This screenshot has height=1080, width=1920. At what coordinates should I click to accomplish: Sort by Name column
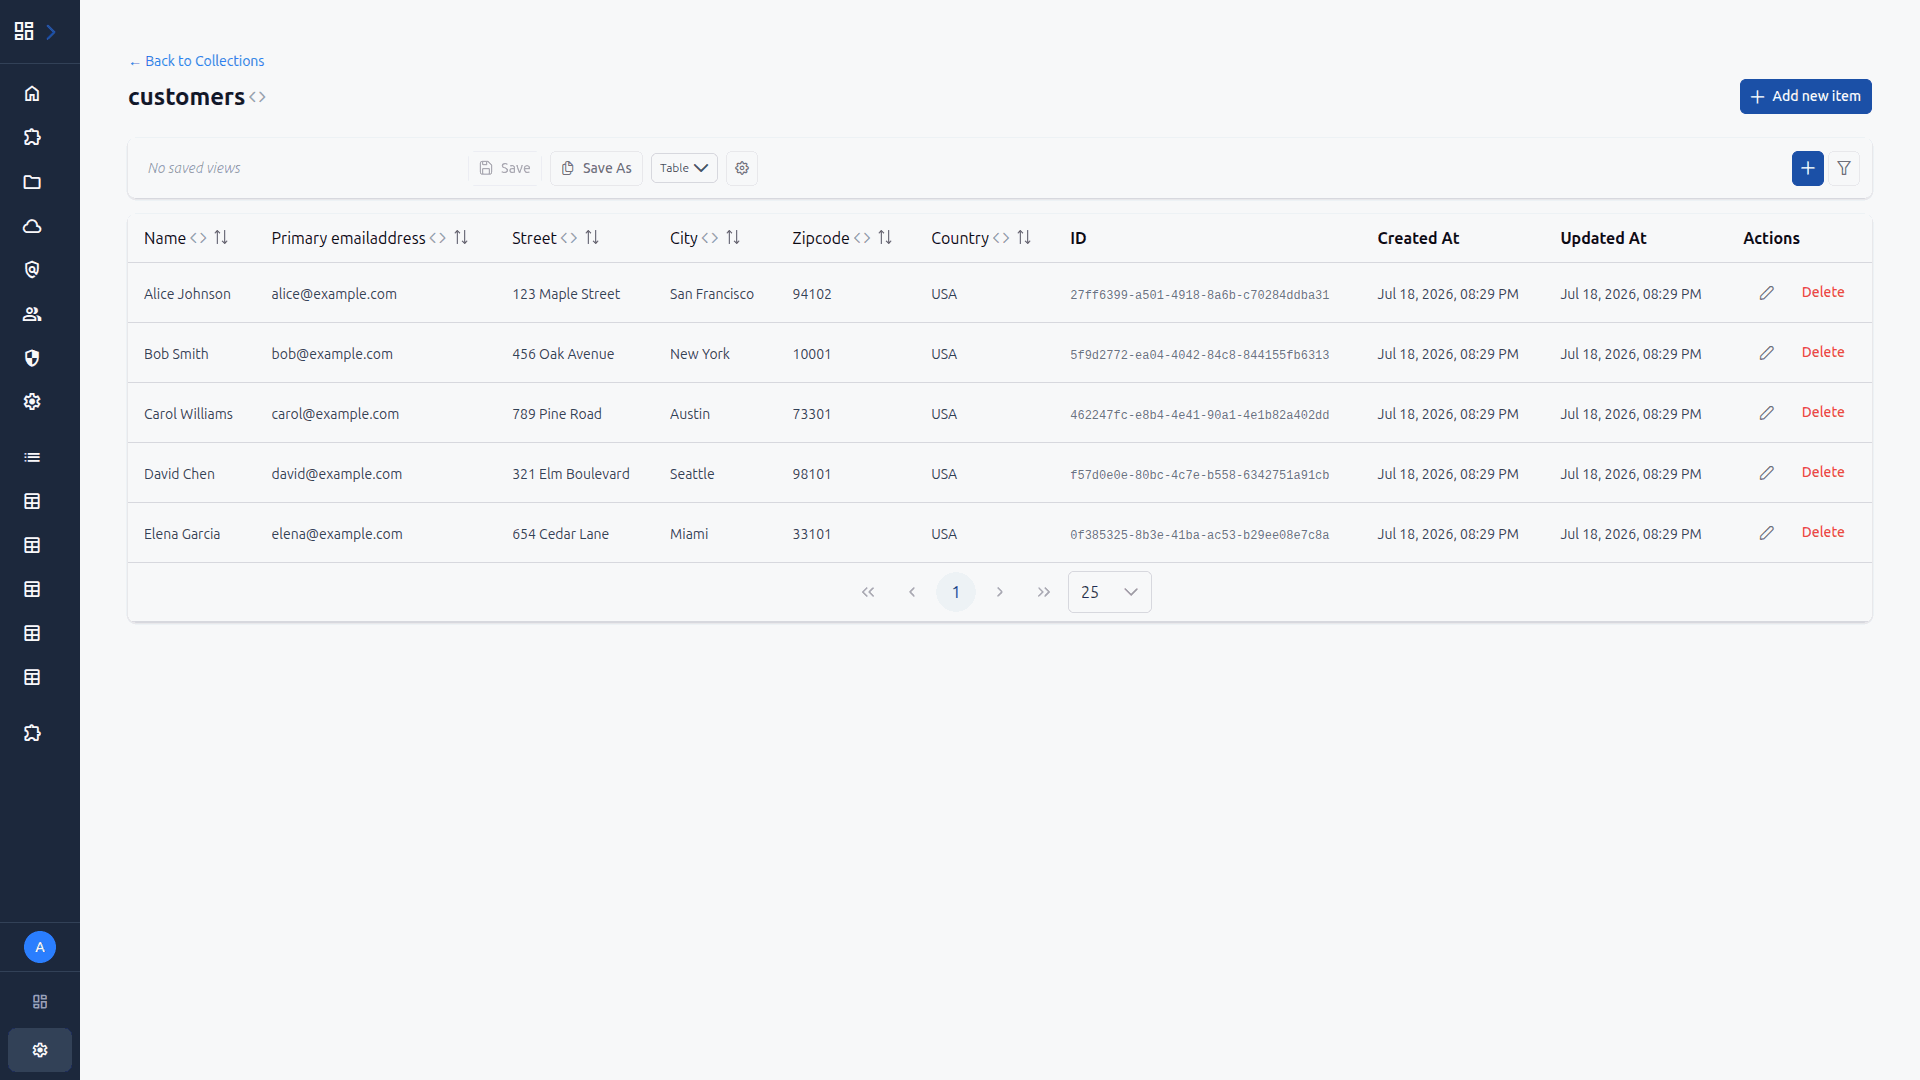tap(221, 238)
